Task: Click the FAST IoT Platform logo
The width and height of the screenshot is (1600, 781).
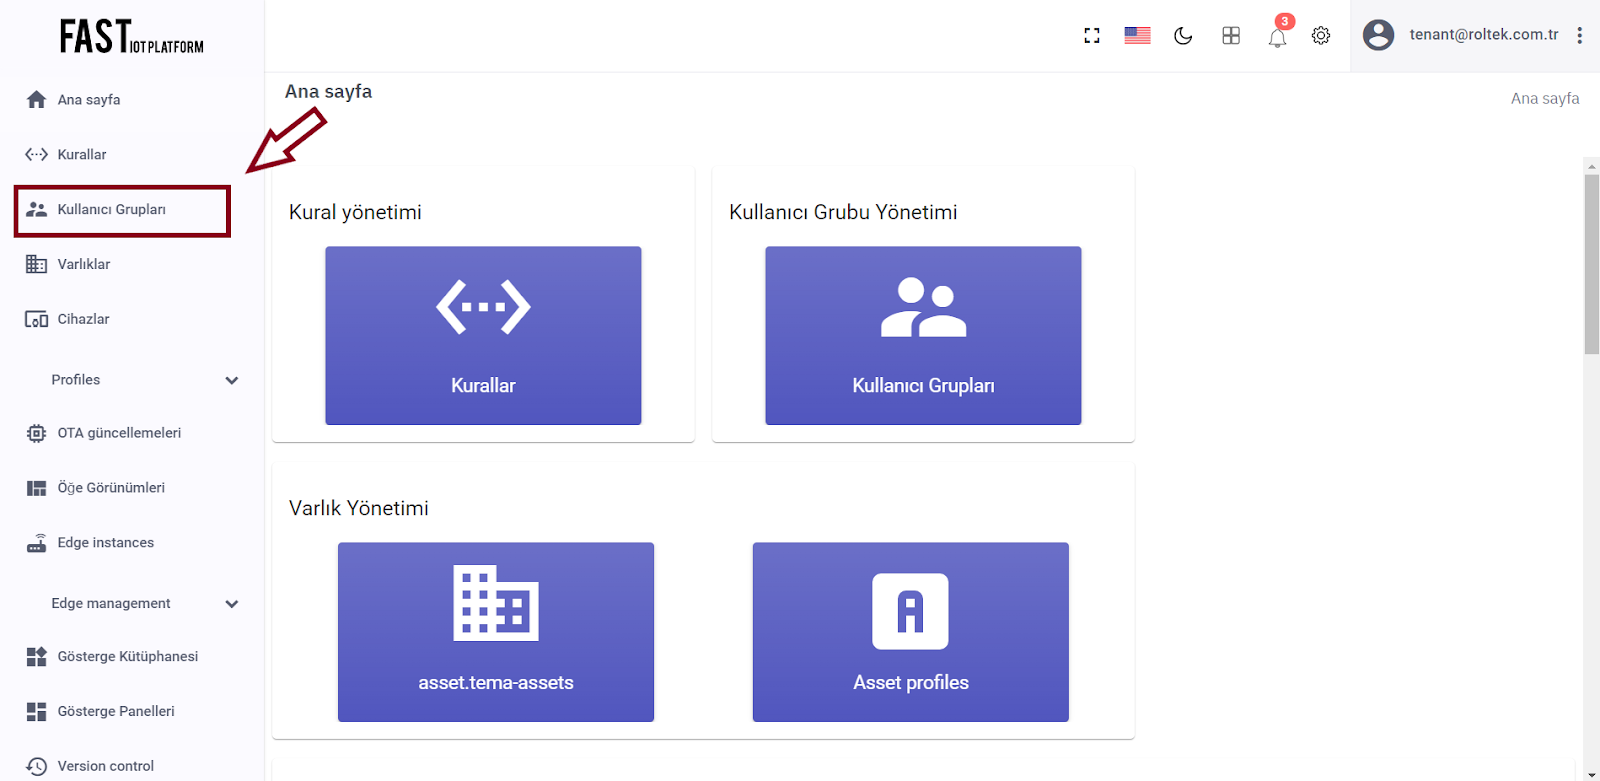Action: click(132, 37)
